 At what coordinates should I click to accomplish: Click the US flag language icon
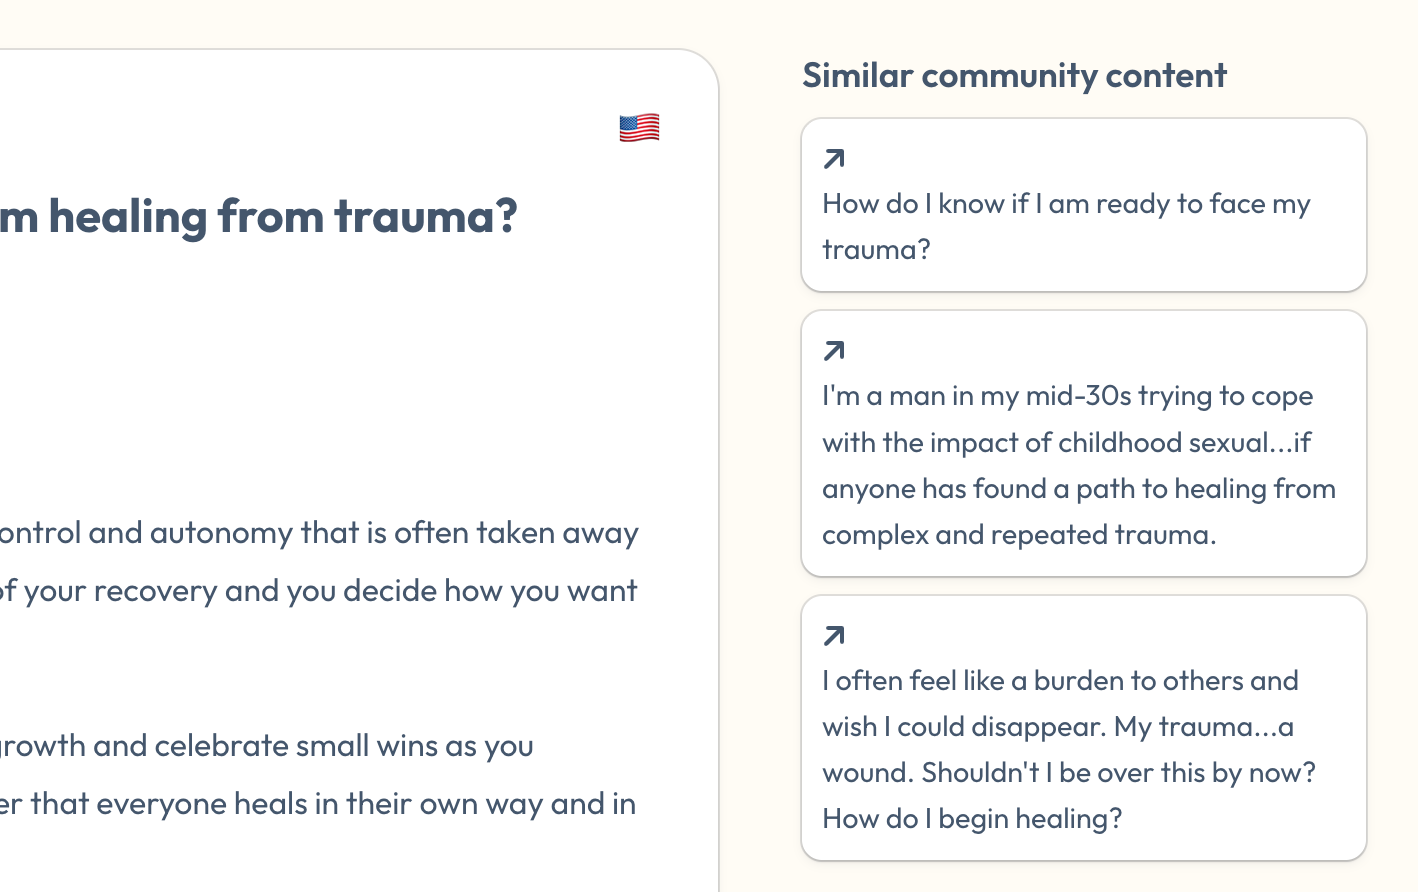coord(639,128)
